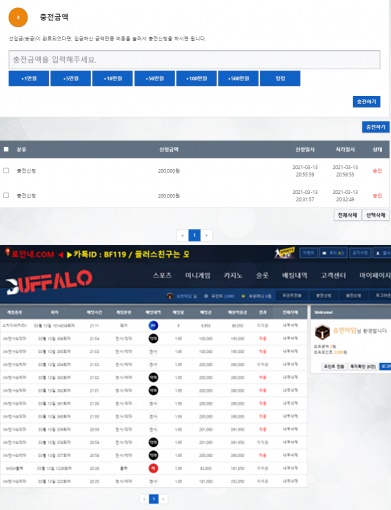
Task: Go to previous page in charge history pagination
Action: coord(182,235)
